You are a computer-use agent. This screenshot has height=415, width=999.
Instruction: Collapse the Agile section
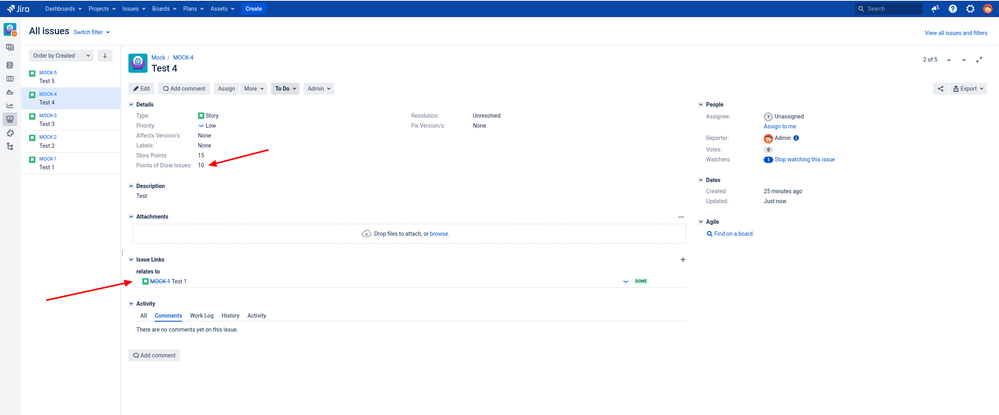click(701, 222)
